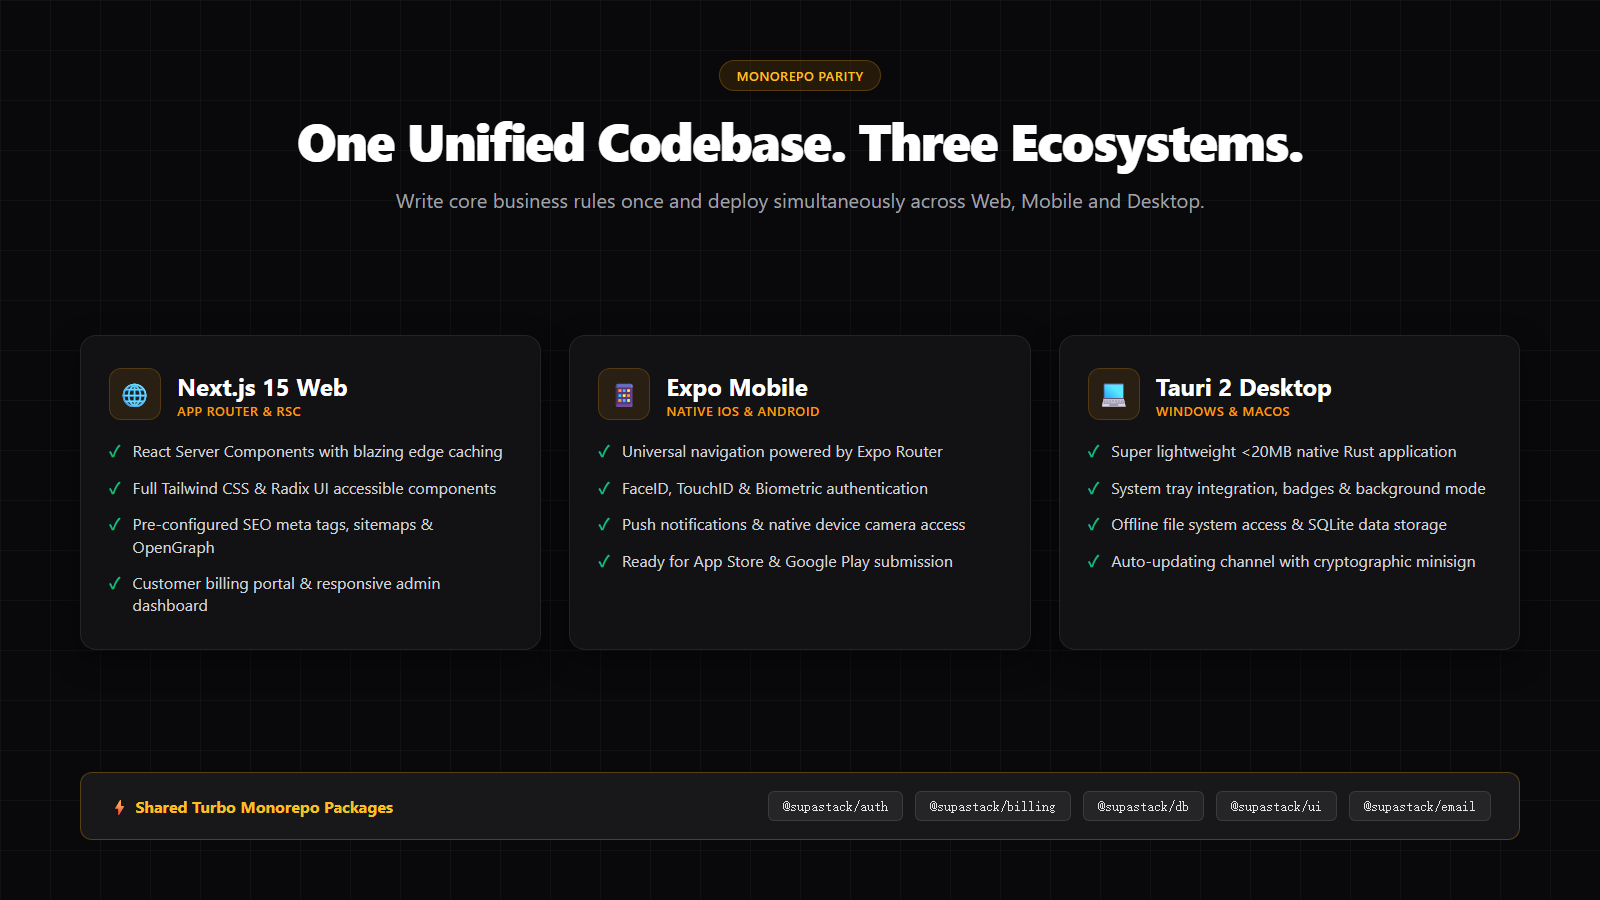
Task: Select the @supastack/email package chip
Action: (1420, 806)
